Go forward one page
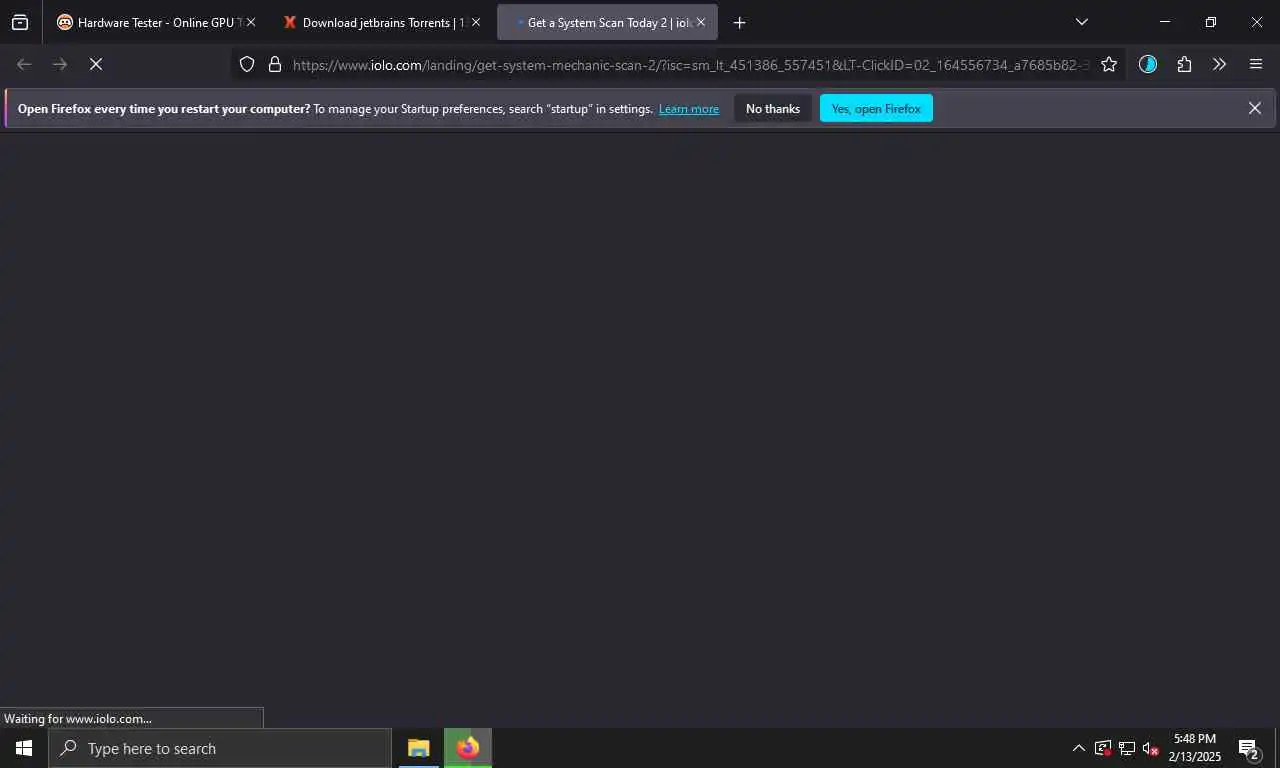The height and width of the screenshot is (768, 1280). pos(60,64)
